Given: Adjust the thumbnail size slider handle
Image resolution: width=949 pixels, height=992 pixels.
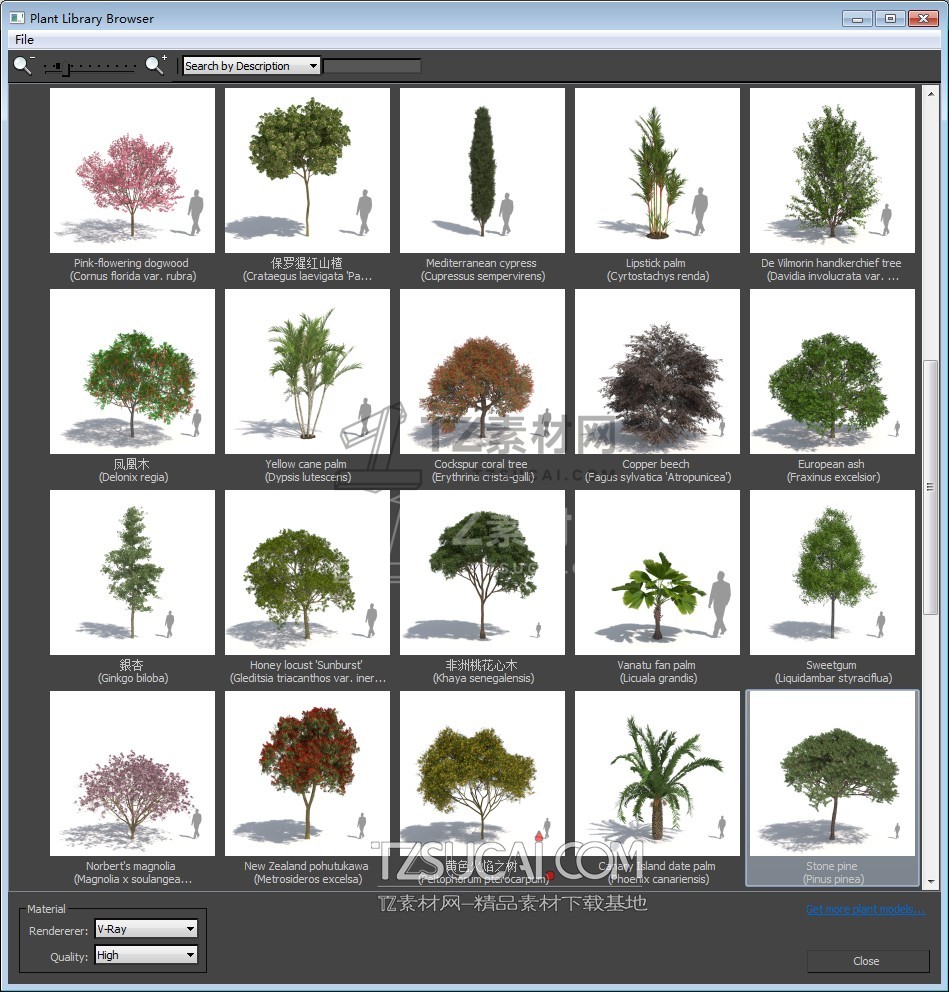Looking at the screenshot, I should click(68, 68).
